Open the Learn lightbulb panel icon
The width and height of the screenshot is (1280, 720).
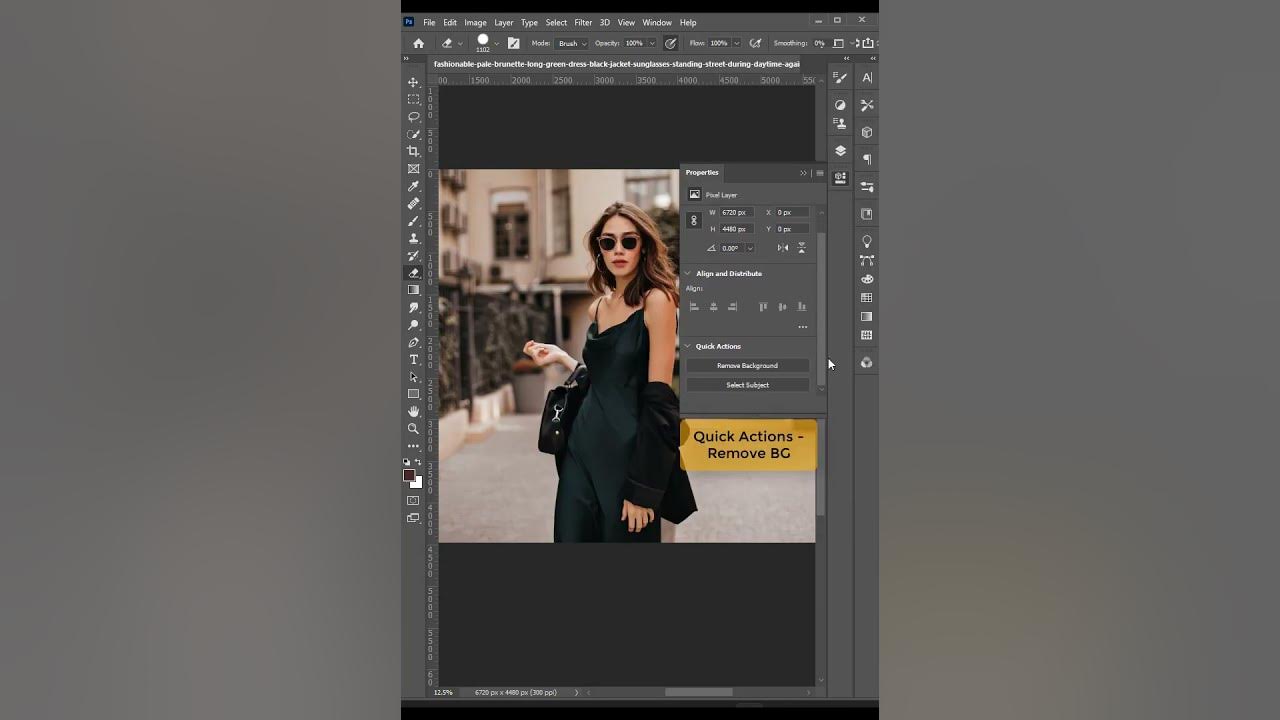click(867, 241)
